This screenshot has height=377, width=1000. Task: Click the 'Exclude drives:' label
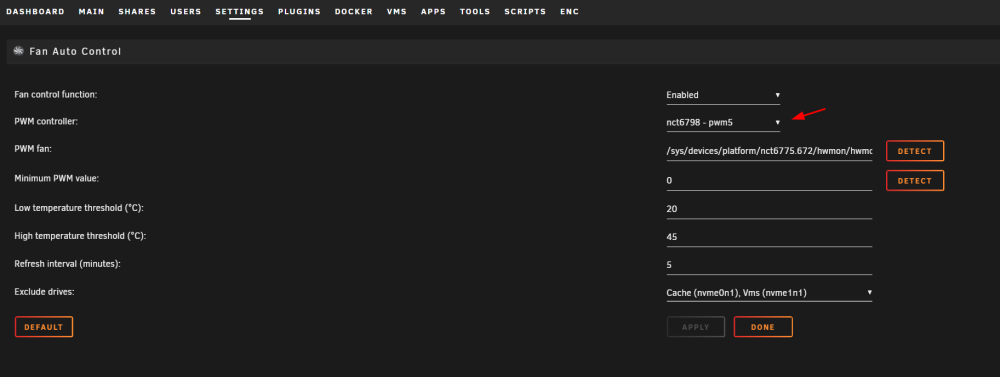pos(44,292)
